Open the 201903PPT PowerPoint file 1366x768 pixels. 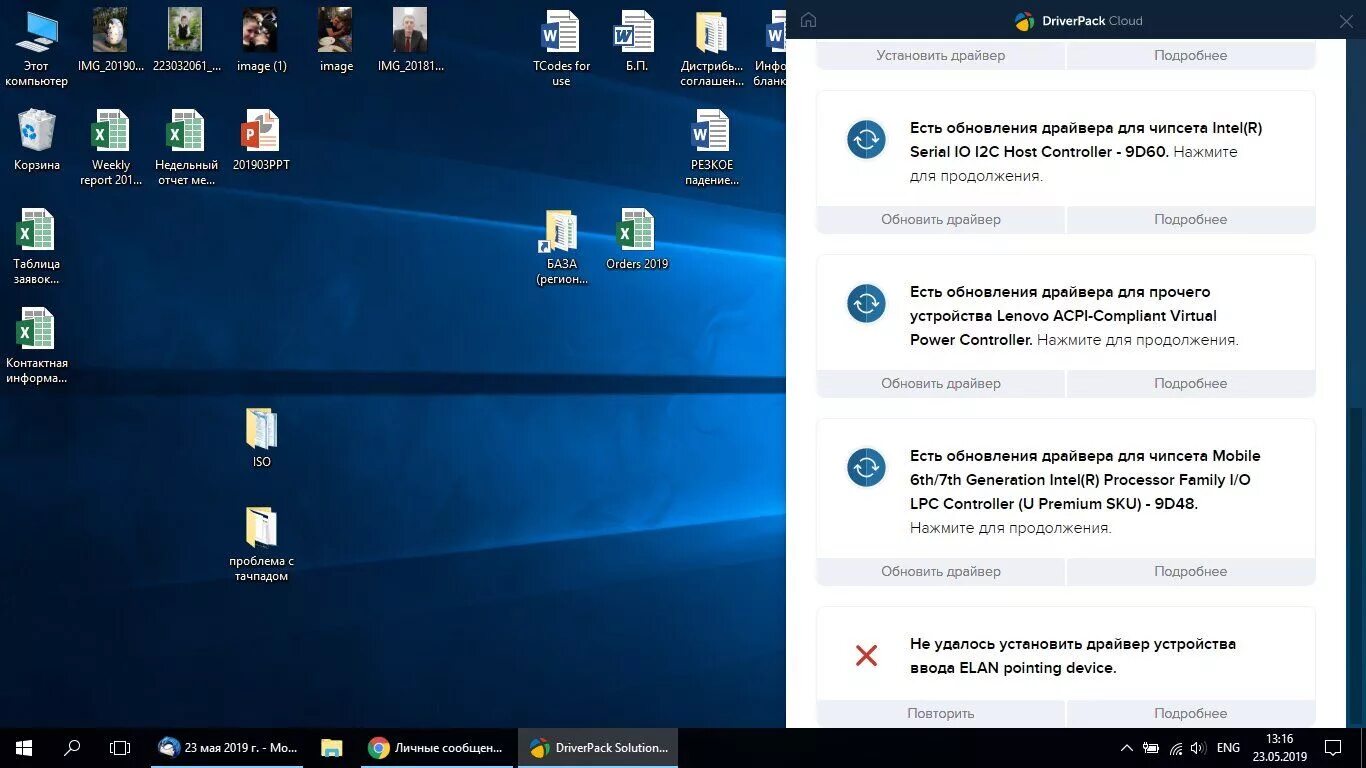[261, 140]
